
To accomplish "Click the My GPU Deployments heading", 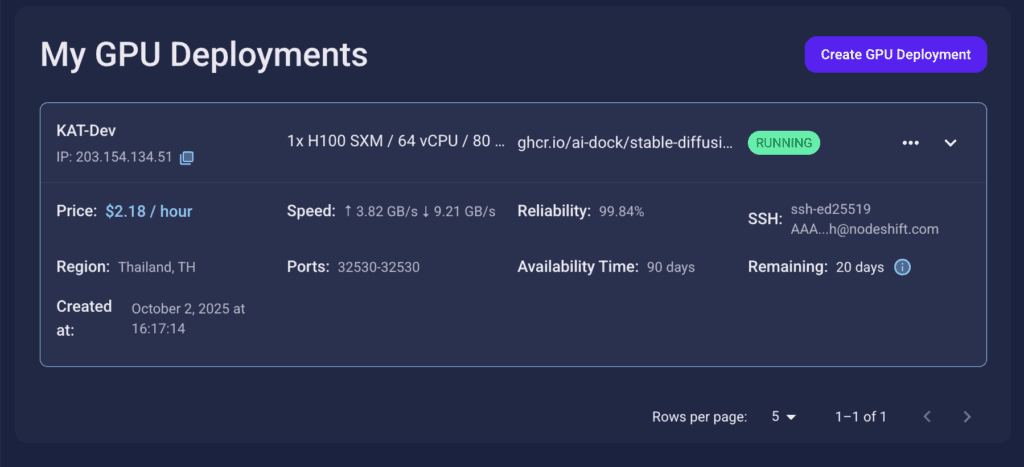I will (204, 54).
